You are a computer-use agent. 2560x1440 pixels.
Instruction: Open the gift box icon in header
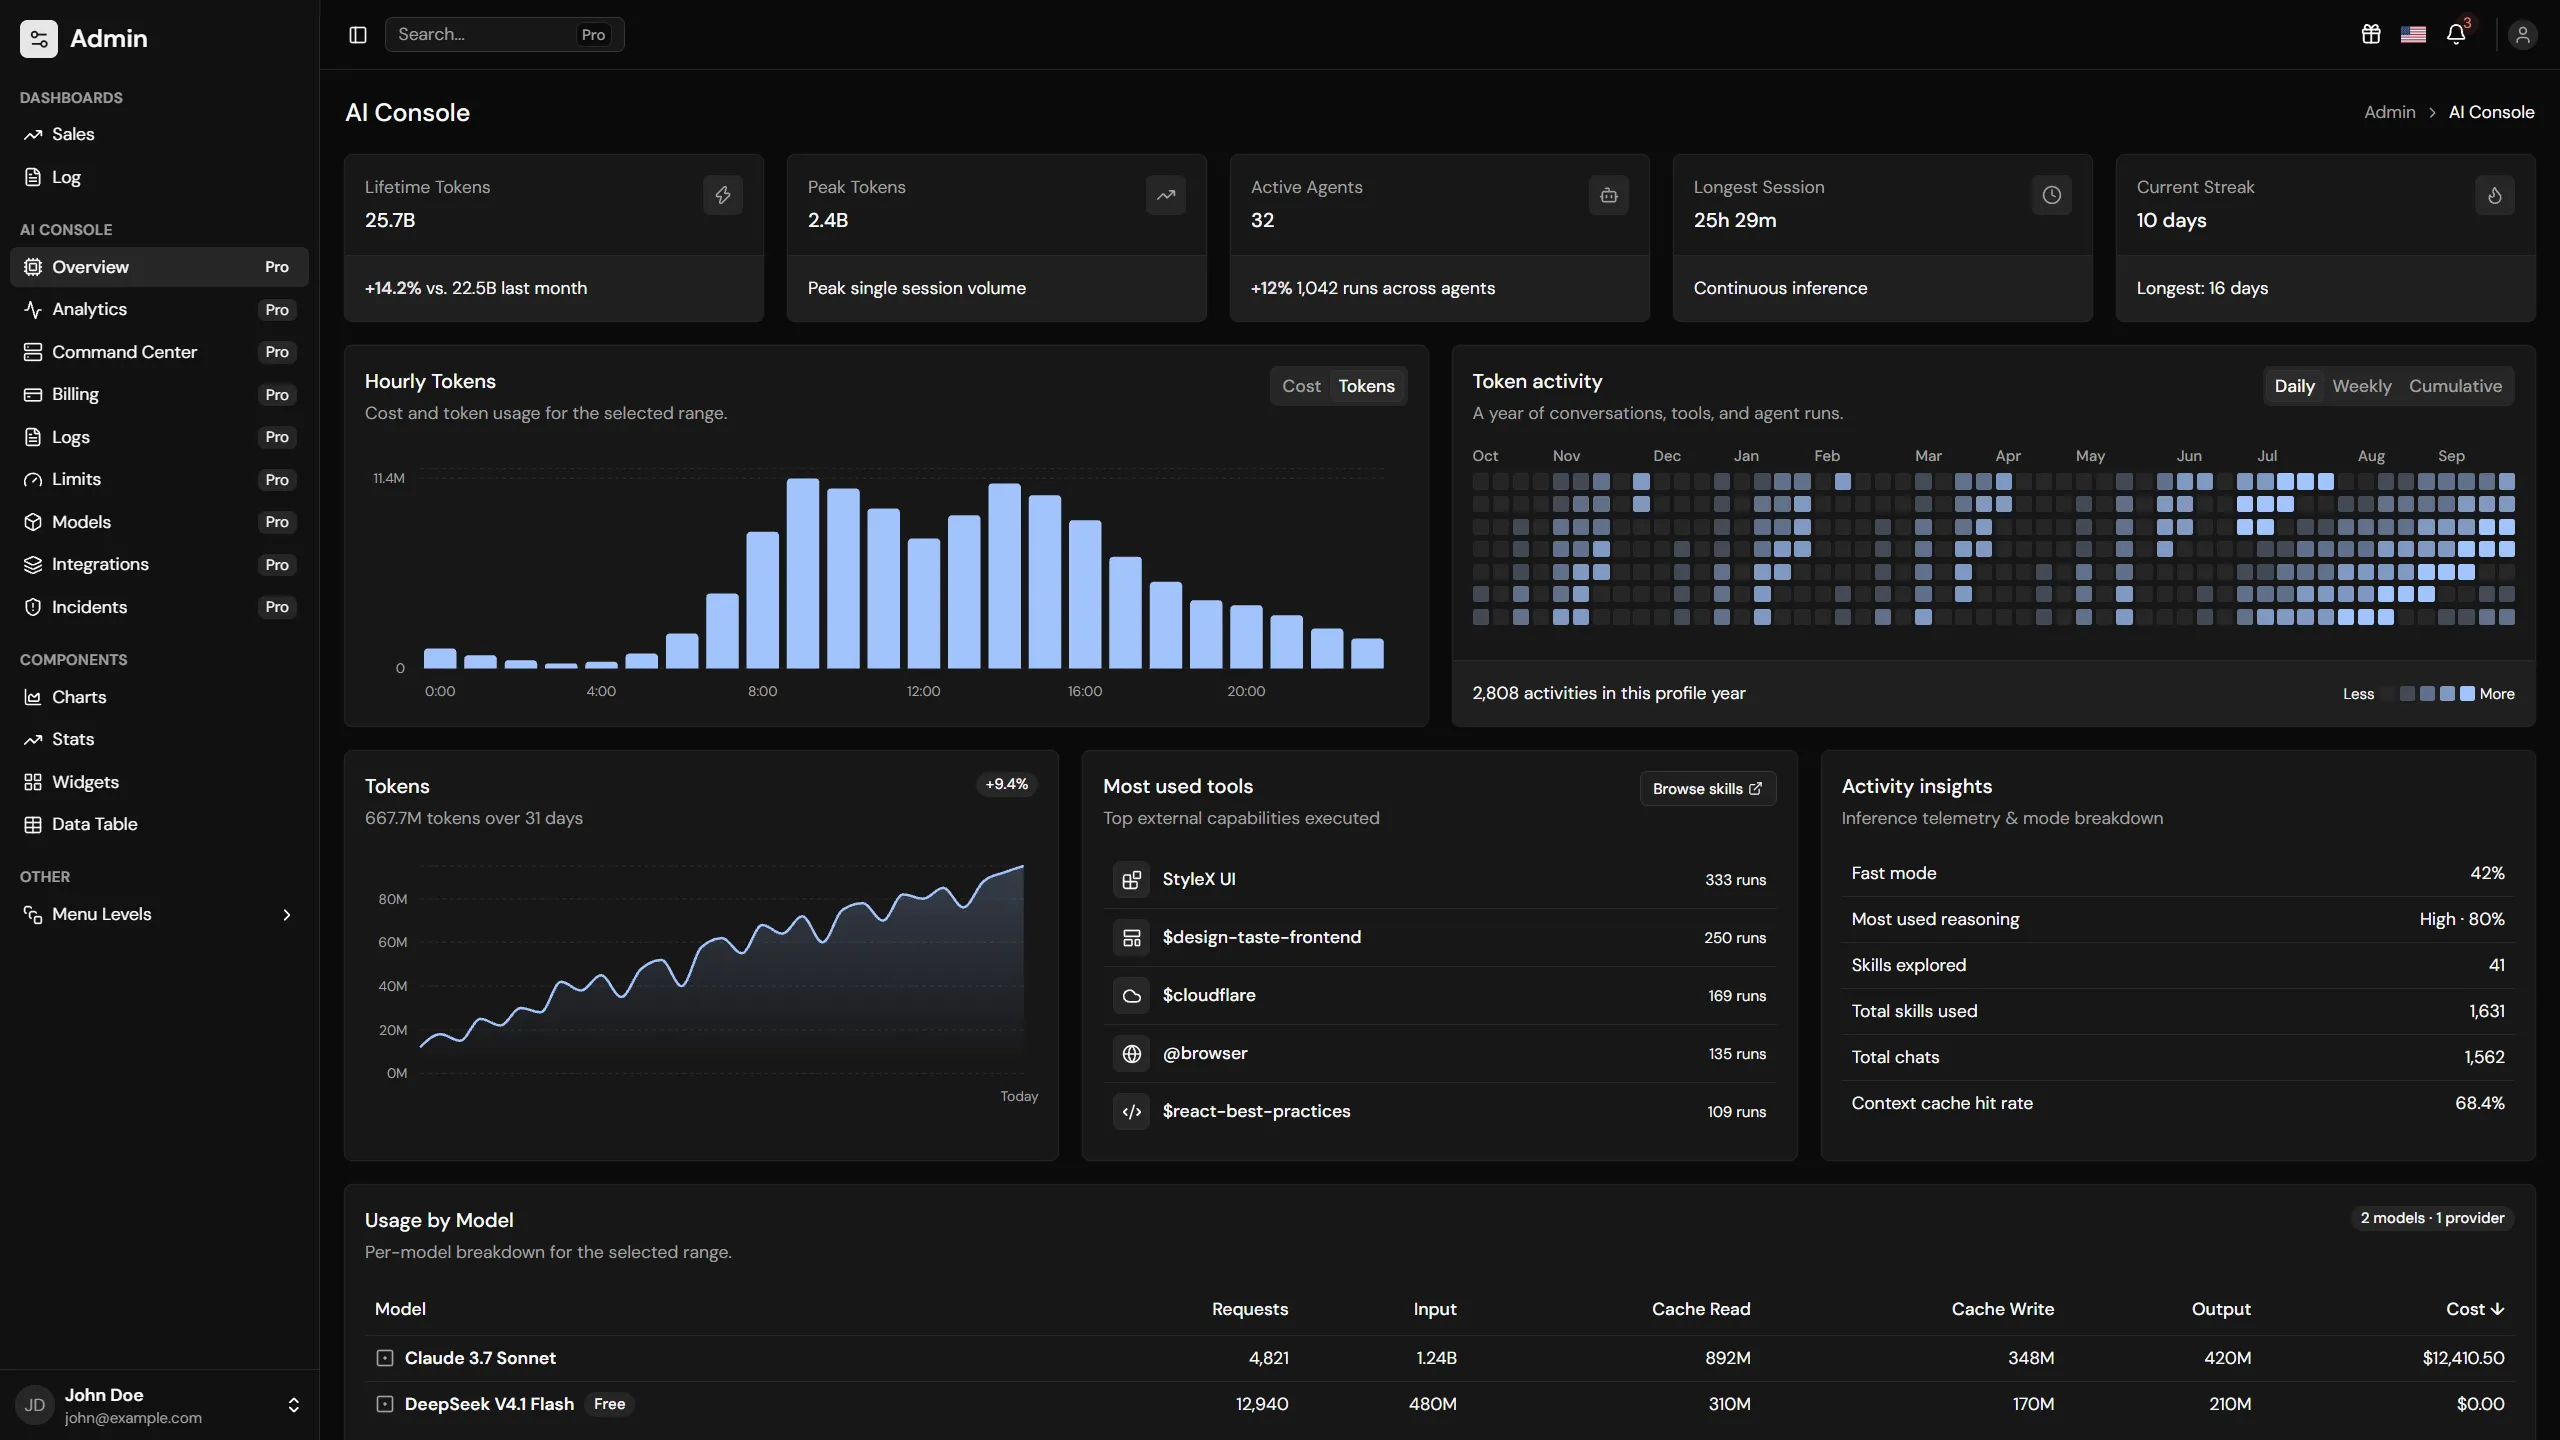[x=2371, y=35]
